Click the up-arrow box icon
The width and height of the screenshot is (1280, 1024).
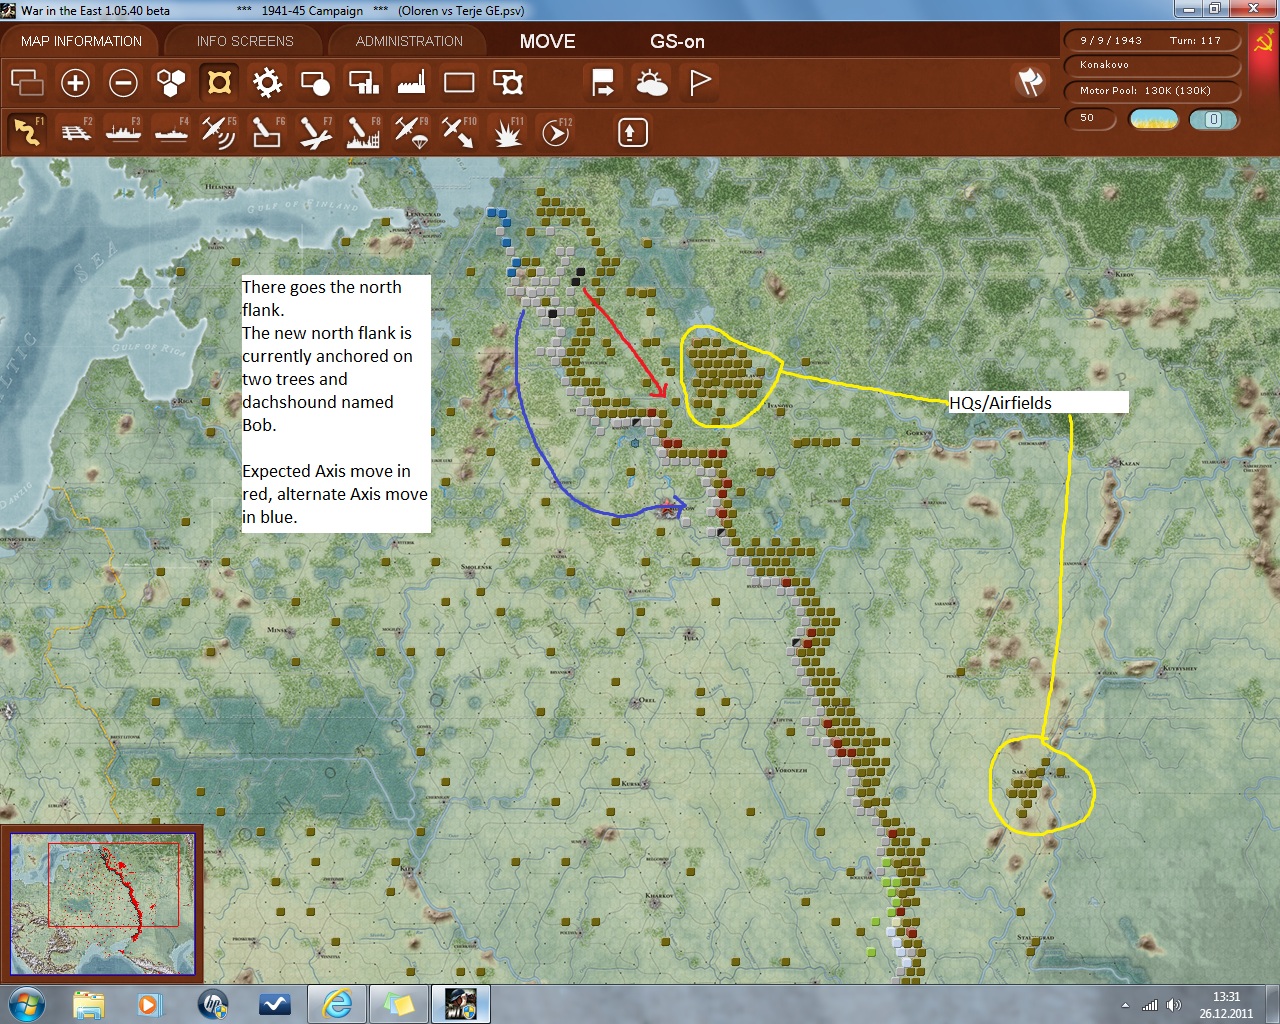pos(632,132)
